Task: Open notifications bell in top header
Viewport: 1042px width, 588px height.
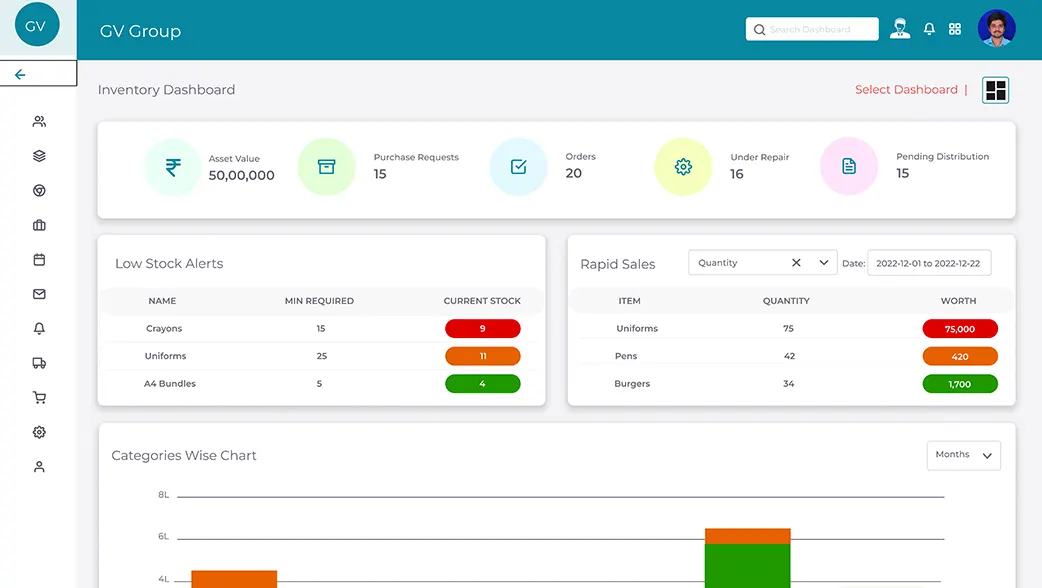Action: tap(929, 29)
